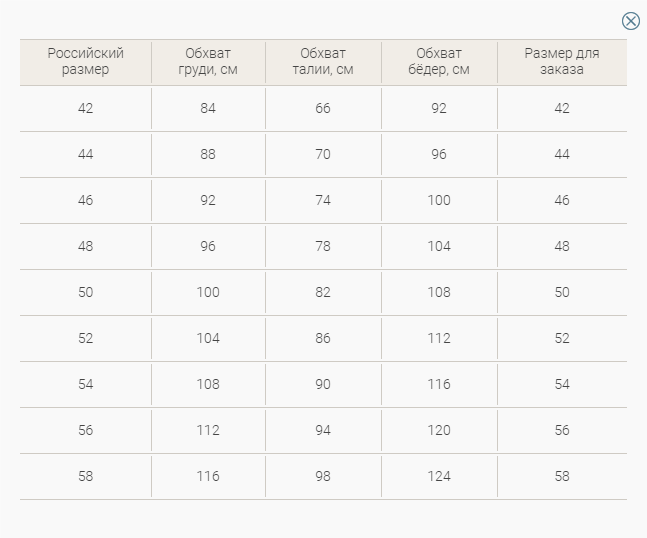Click hip girth value 108

pyautogui.click(x=439, y=293)
